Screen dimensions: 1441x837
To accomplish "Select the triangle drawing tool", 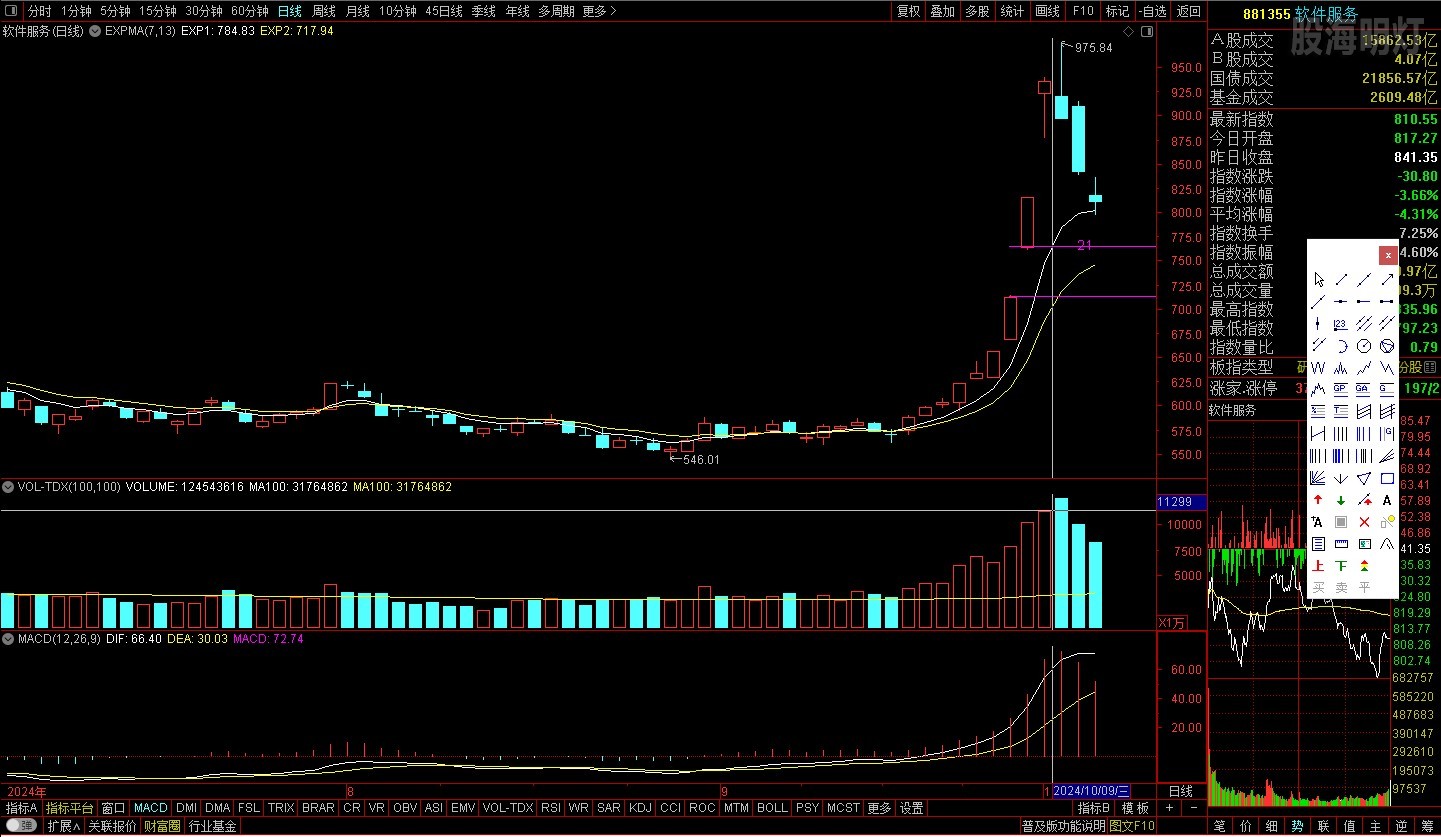I will click(1364, 477).
